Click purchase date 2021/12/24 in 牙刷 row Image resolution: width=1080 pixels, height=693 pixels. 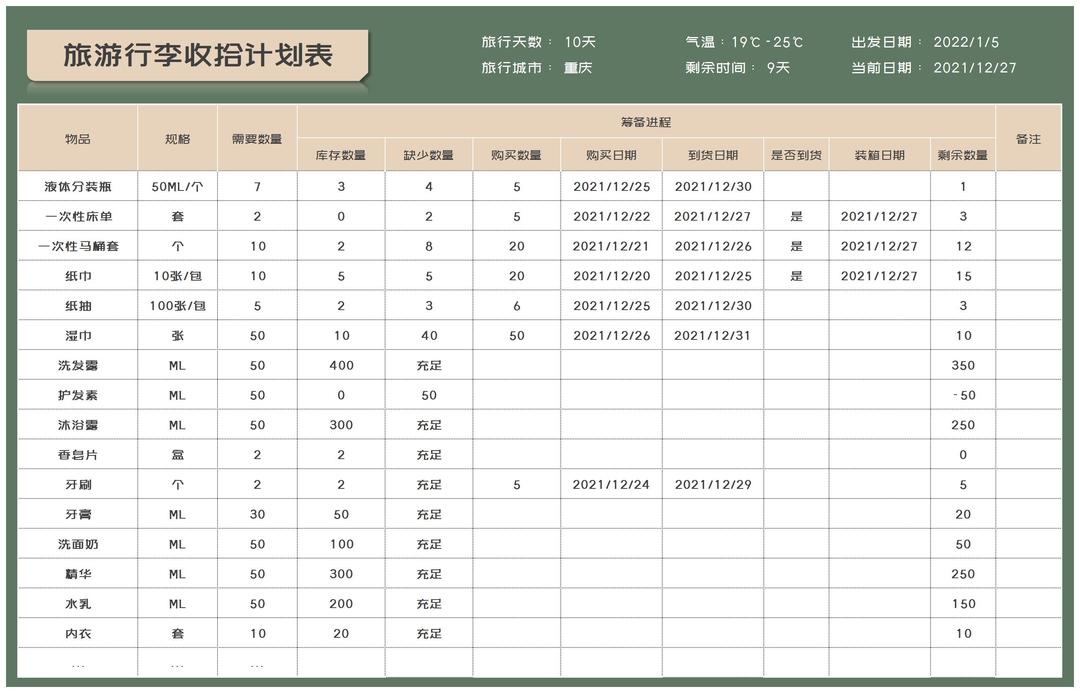[611, 484]
